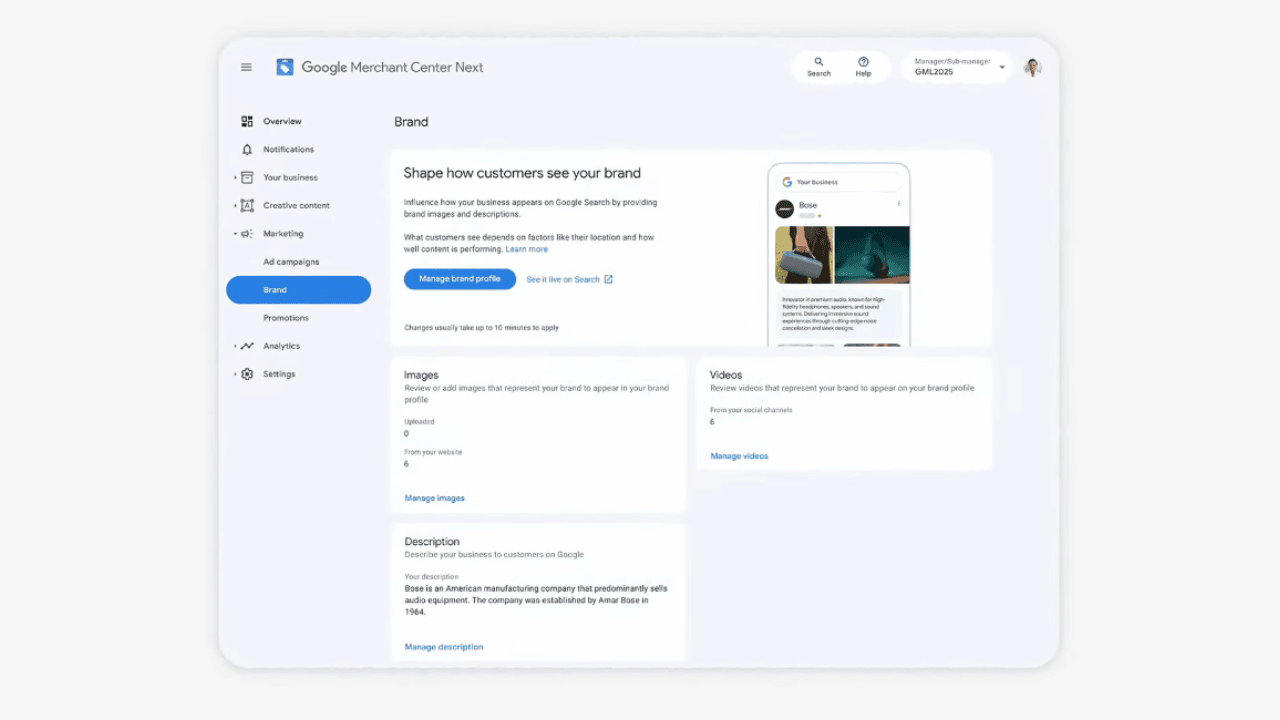The image size is (1280, 720).
Task: Click the Notifications bell icon
Action: (247, 149)
